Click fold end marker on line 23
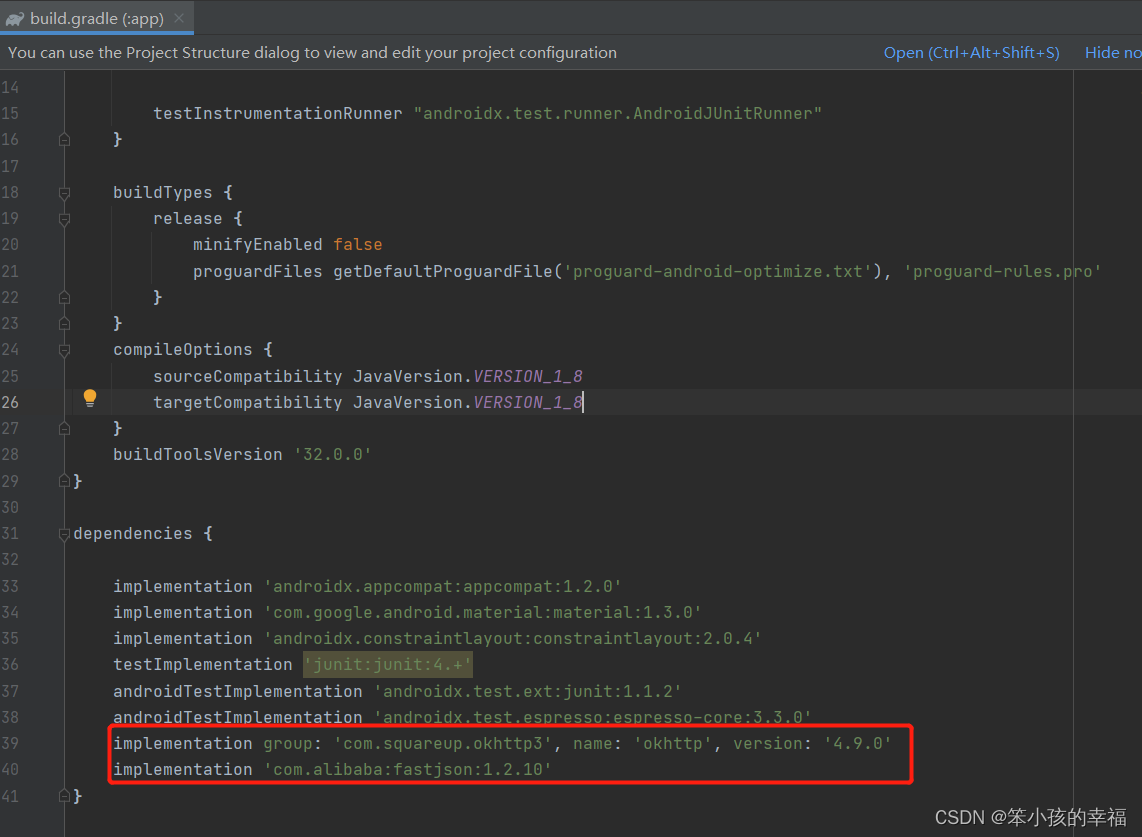The image size is (1142, 837). click(x=64, y=323)
